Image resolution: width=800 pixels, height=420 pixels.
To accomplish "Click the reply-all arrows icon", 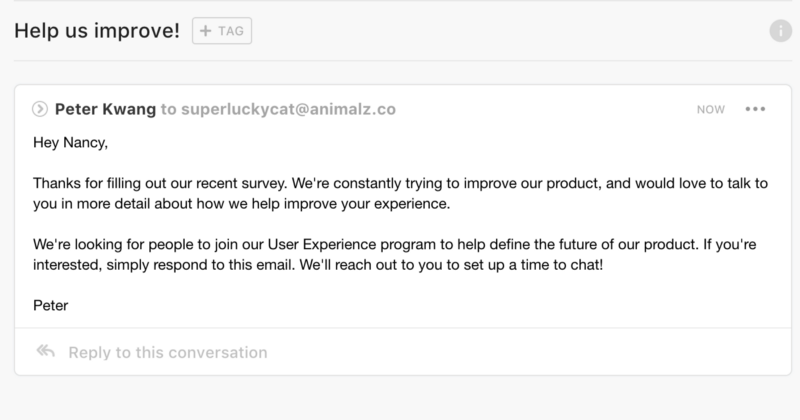I will click(45, 352).
